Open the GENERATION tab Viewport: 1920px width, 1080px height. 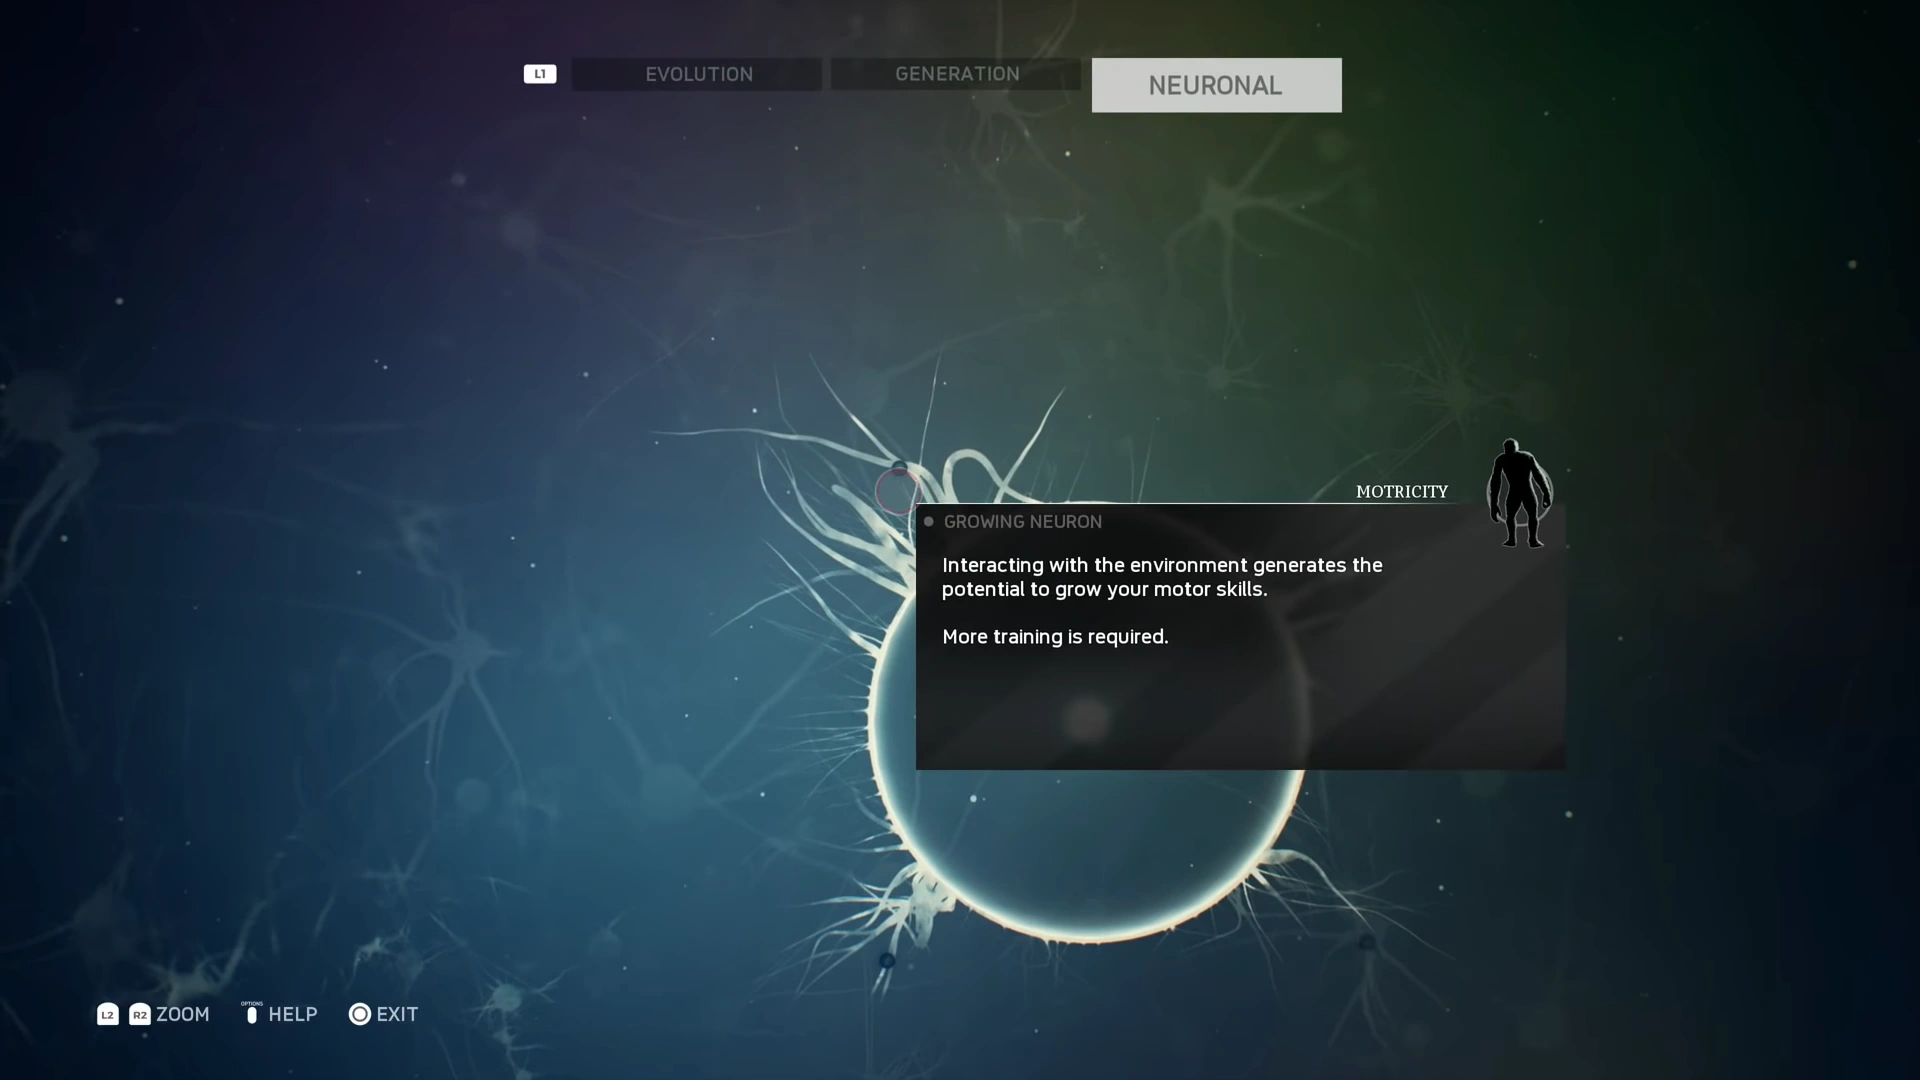coord(956,74)
